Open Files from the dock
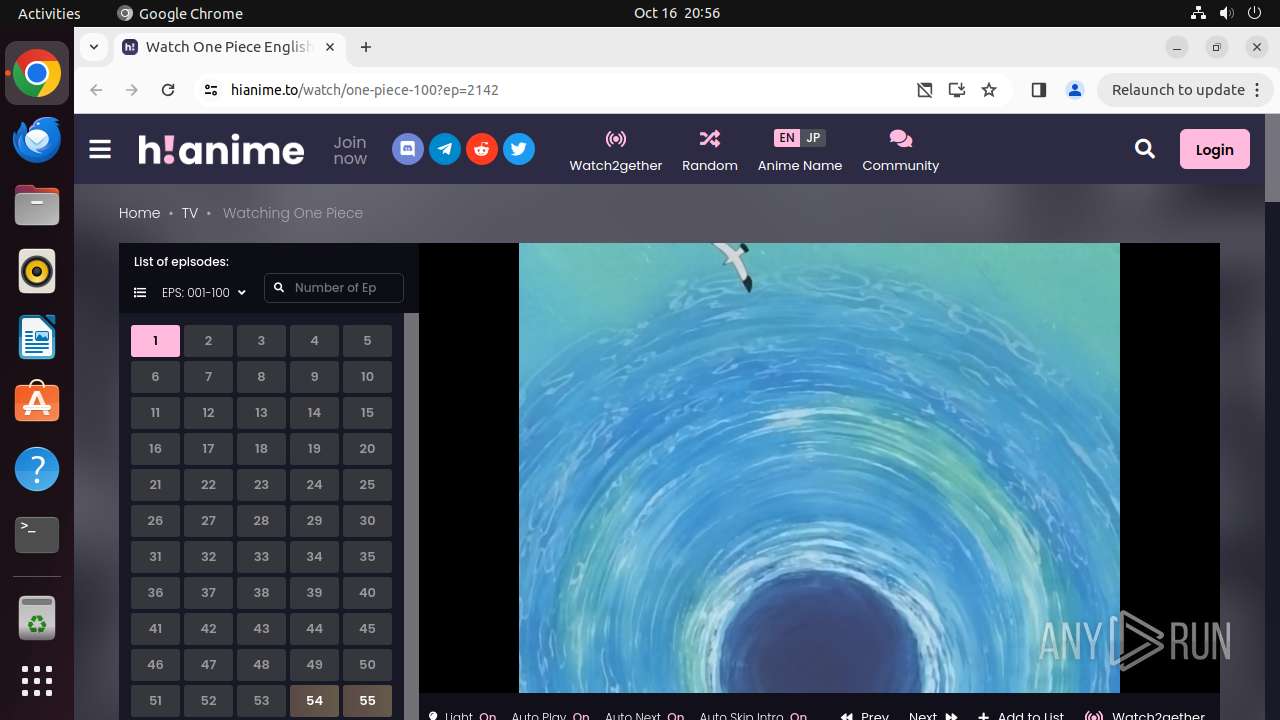 tap(37, 205)
